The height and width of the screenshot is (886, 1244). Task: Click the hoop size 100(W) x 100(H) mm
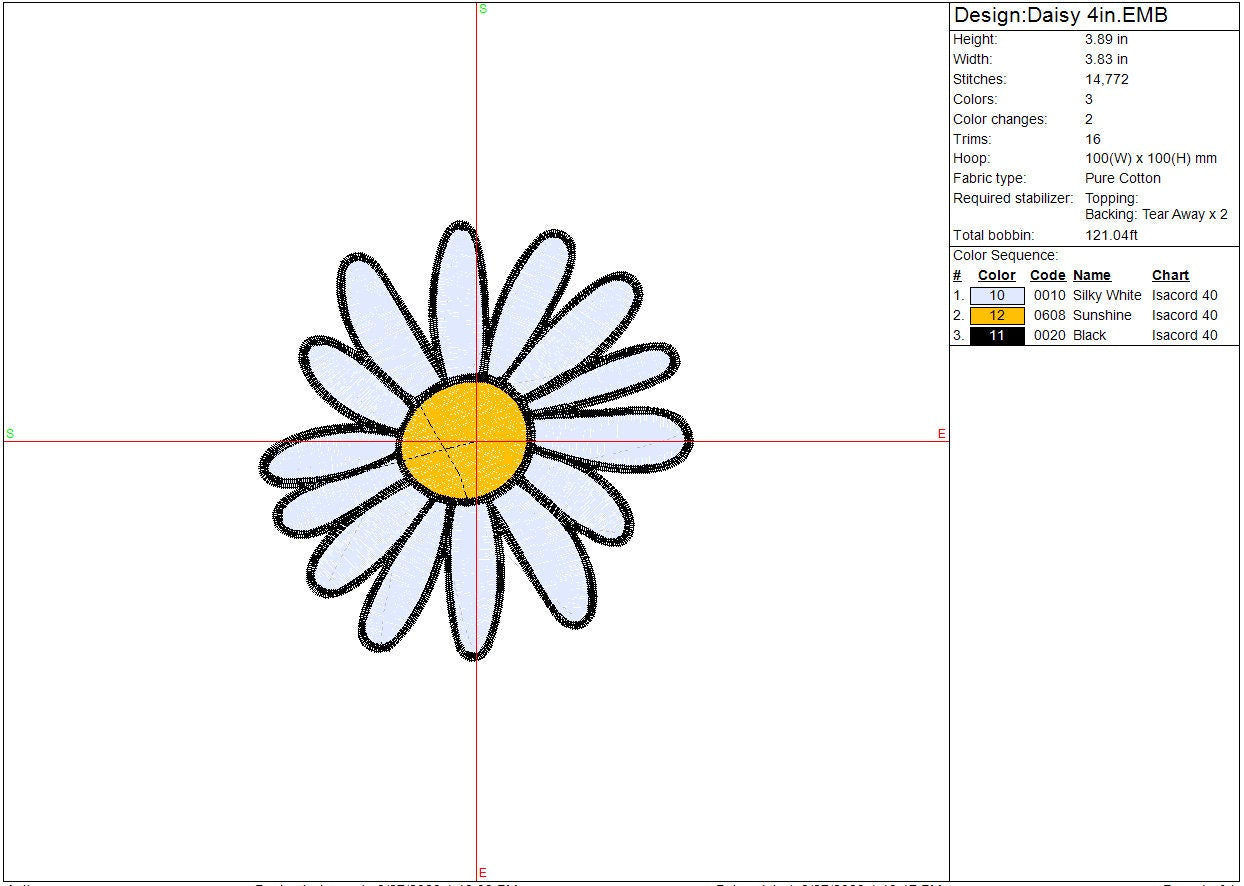[x=1150, y=159]
